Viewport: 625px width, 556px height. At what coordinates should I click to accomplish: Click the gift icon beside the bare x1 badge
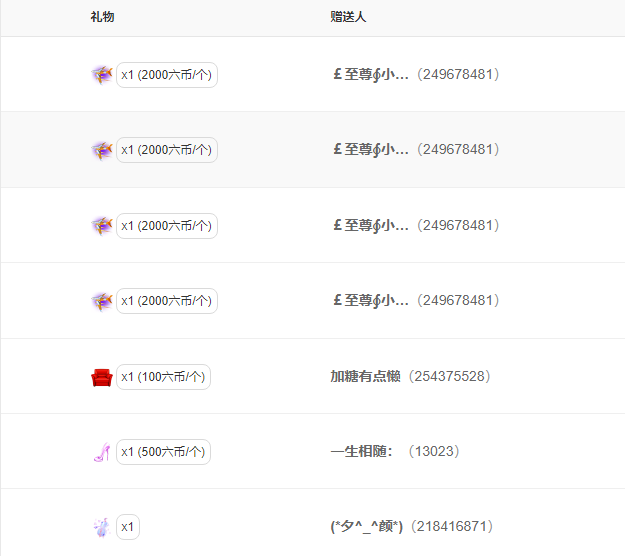click(x=102, y=527)
